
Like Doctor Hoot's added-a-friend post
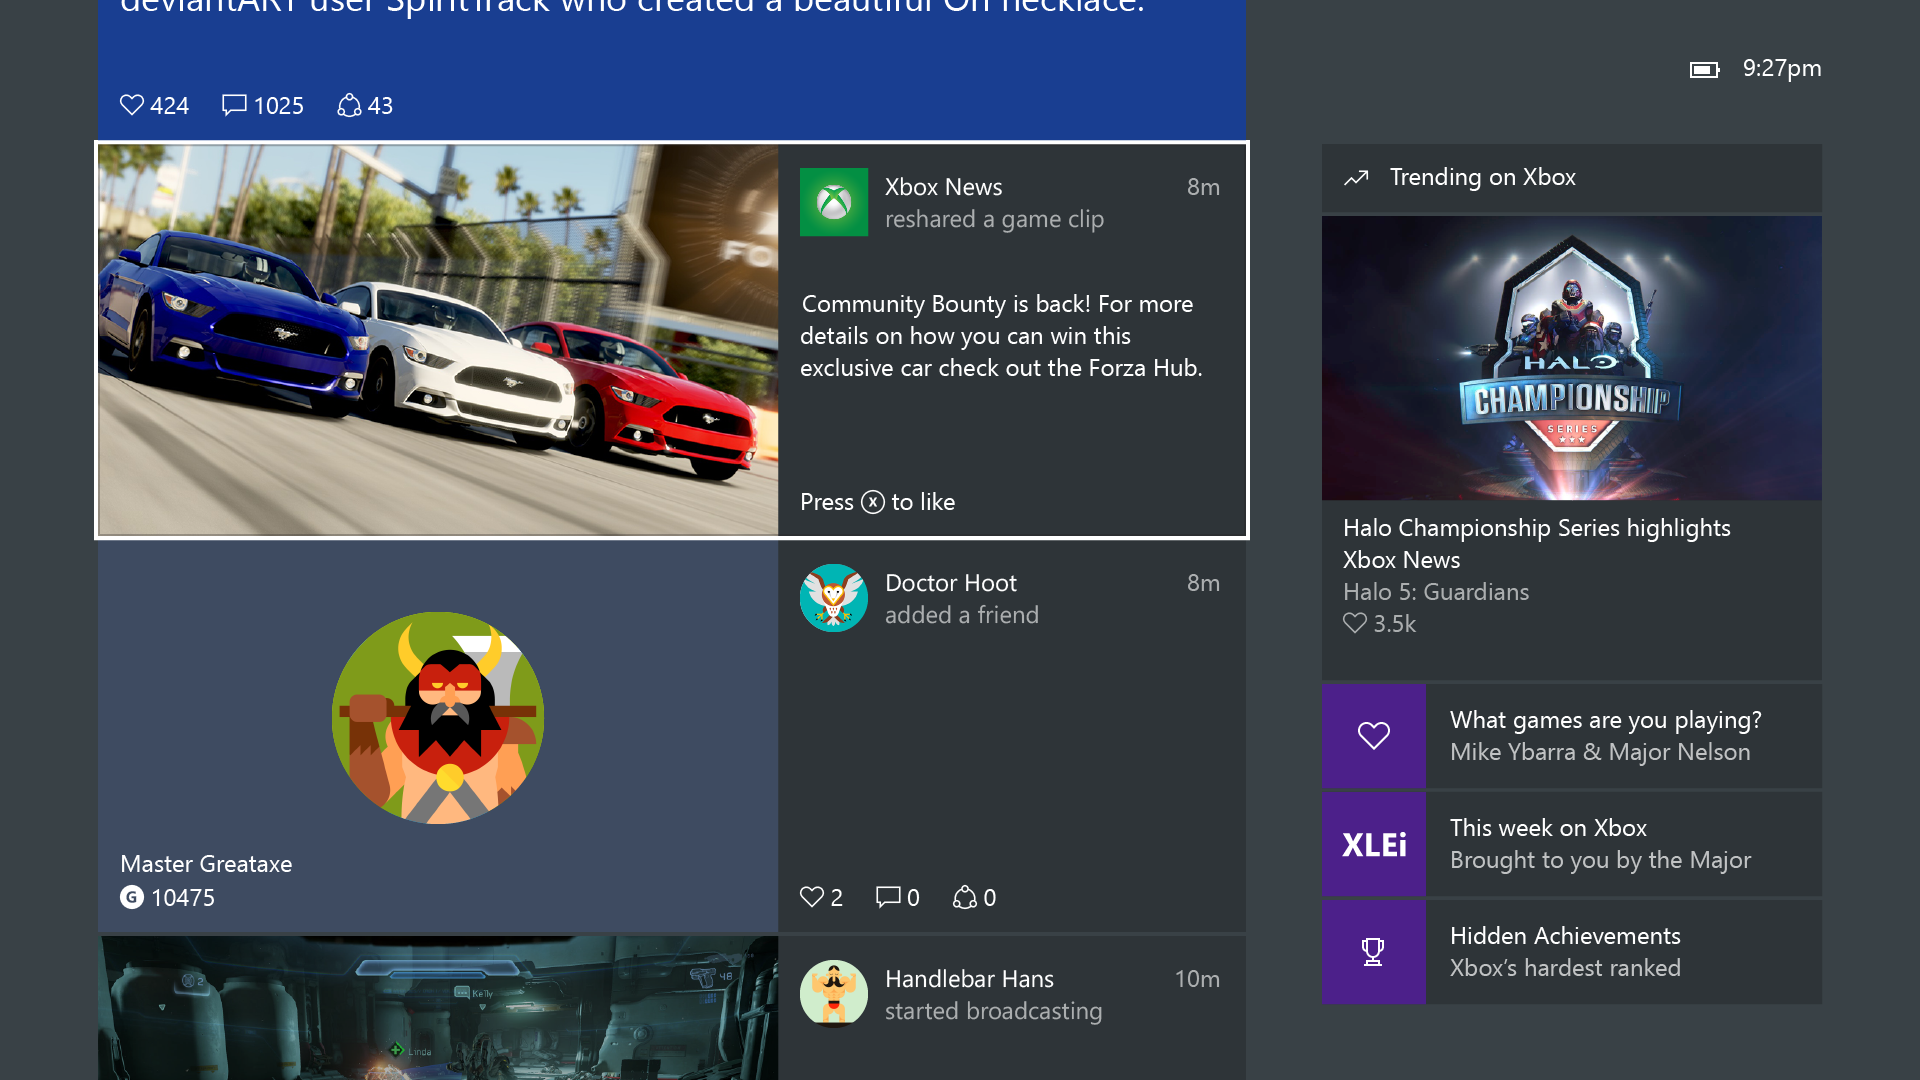pos(812,897)
